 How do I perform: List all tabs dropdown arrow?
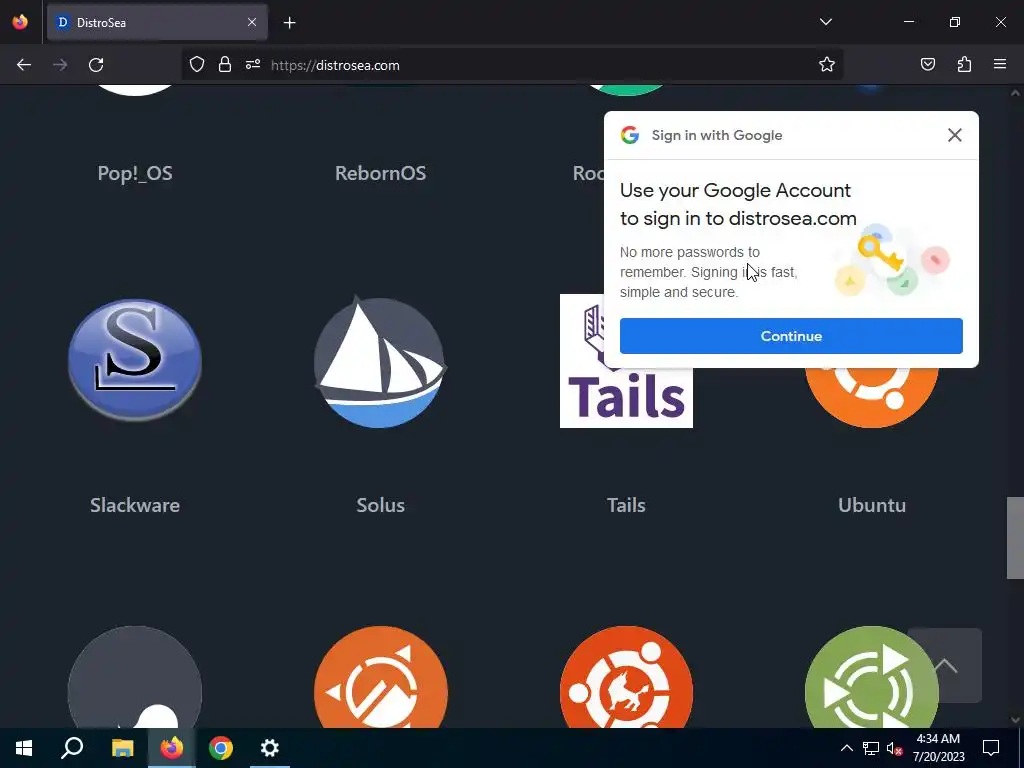[825, 22]
